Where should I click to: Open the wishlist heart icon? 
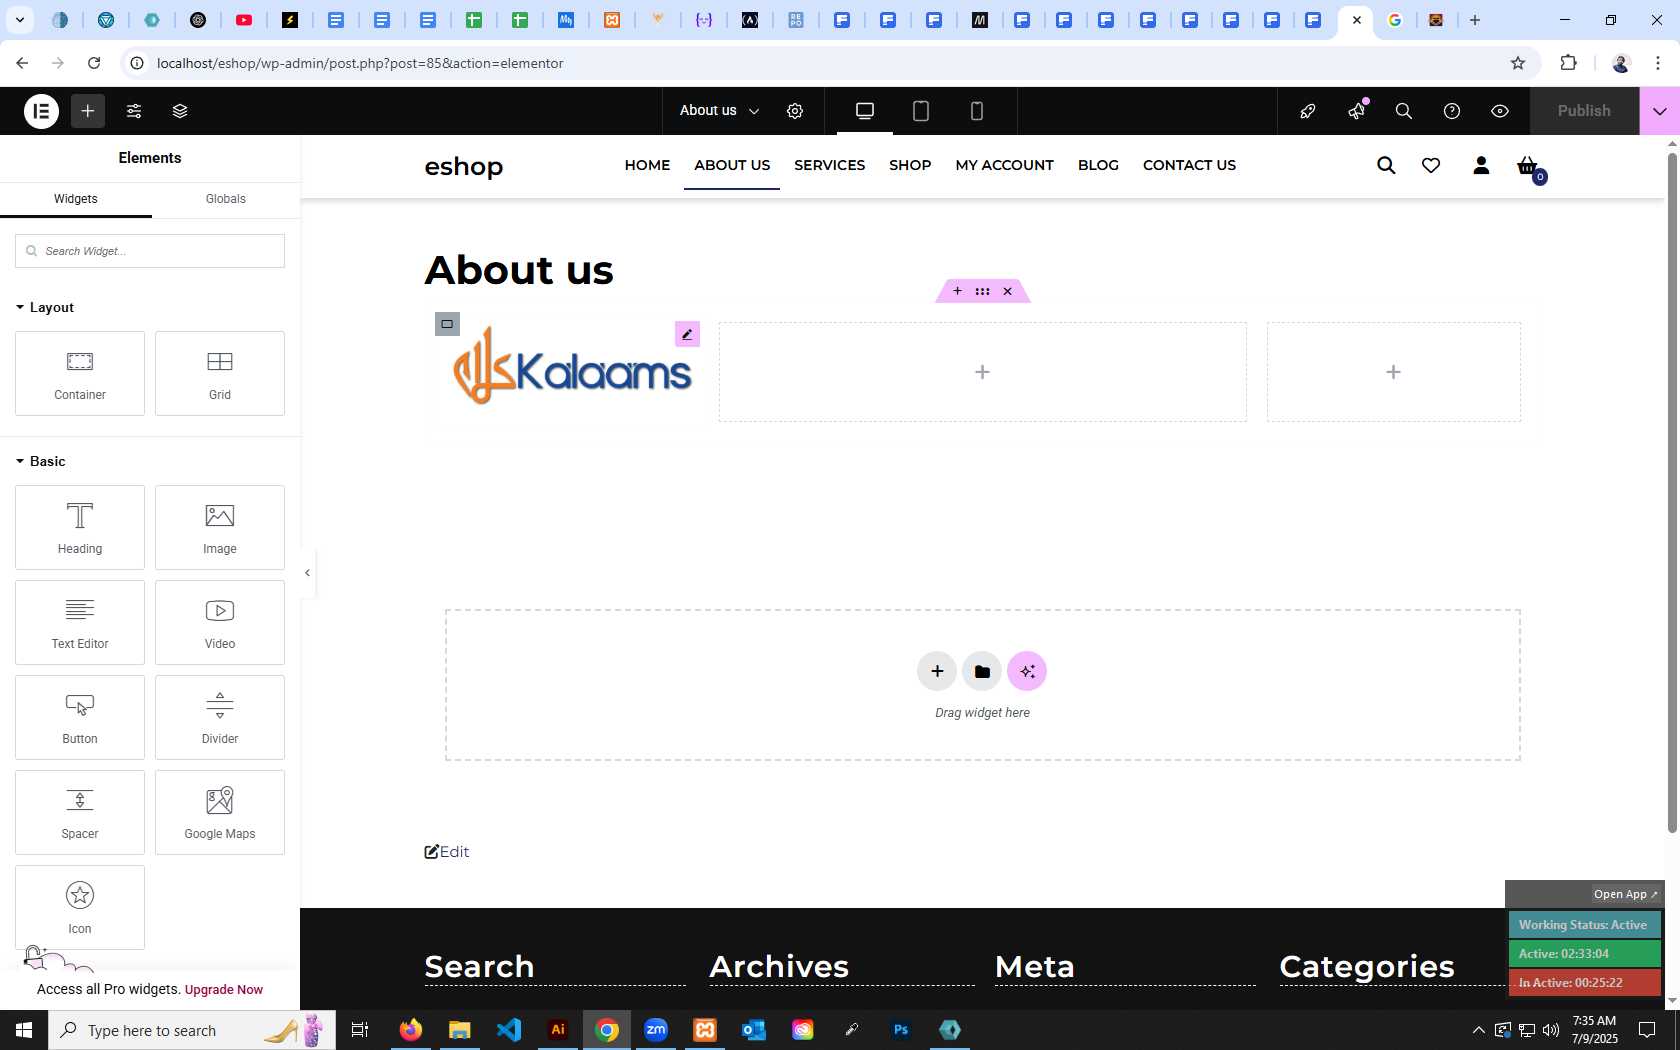(x=1431, y=165)
